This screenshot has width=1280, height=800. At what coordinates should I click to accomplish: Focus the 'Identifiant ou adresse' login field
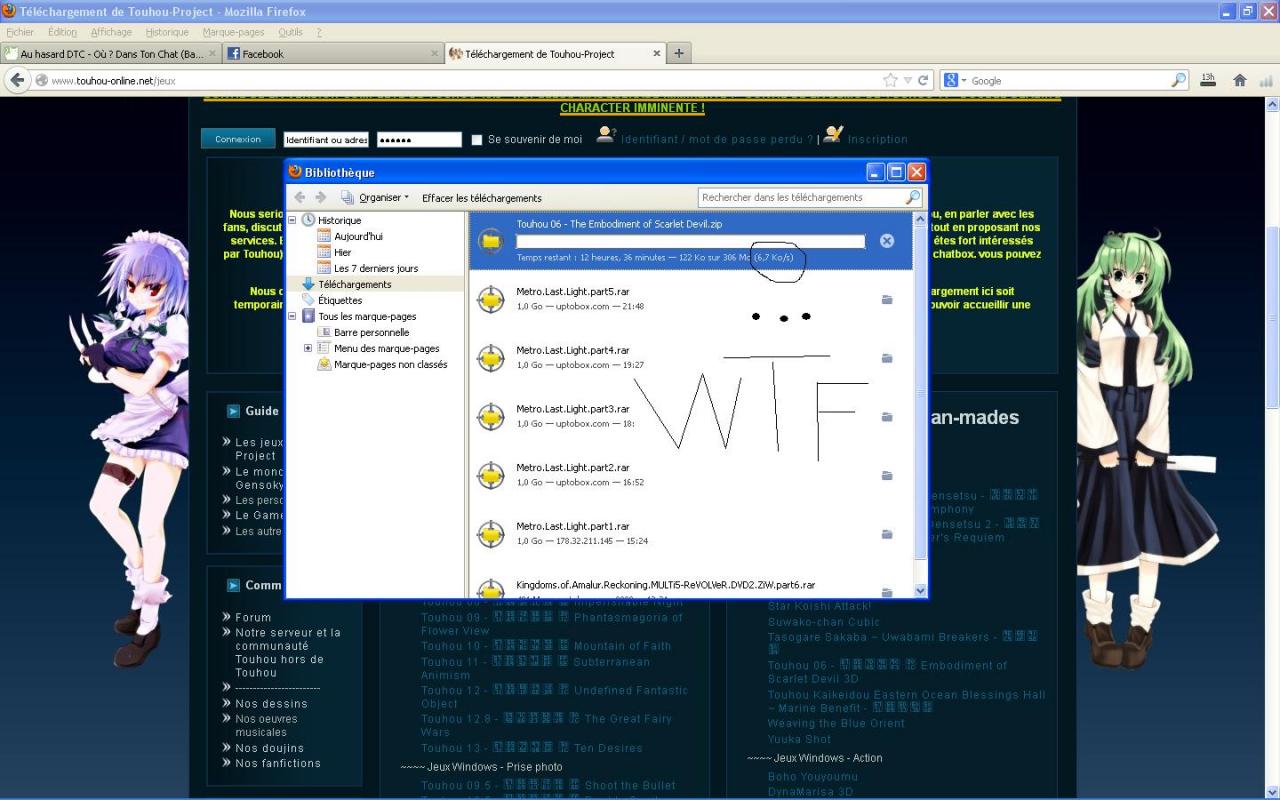326,140
